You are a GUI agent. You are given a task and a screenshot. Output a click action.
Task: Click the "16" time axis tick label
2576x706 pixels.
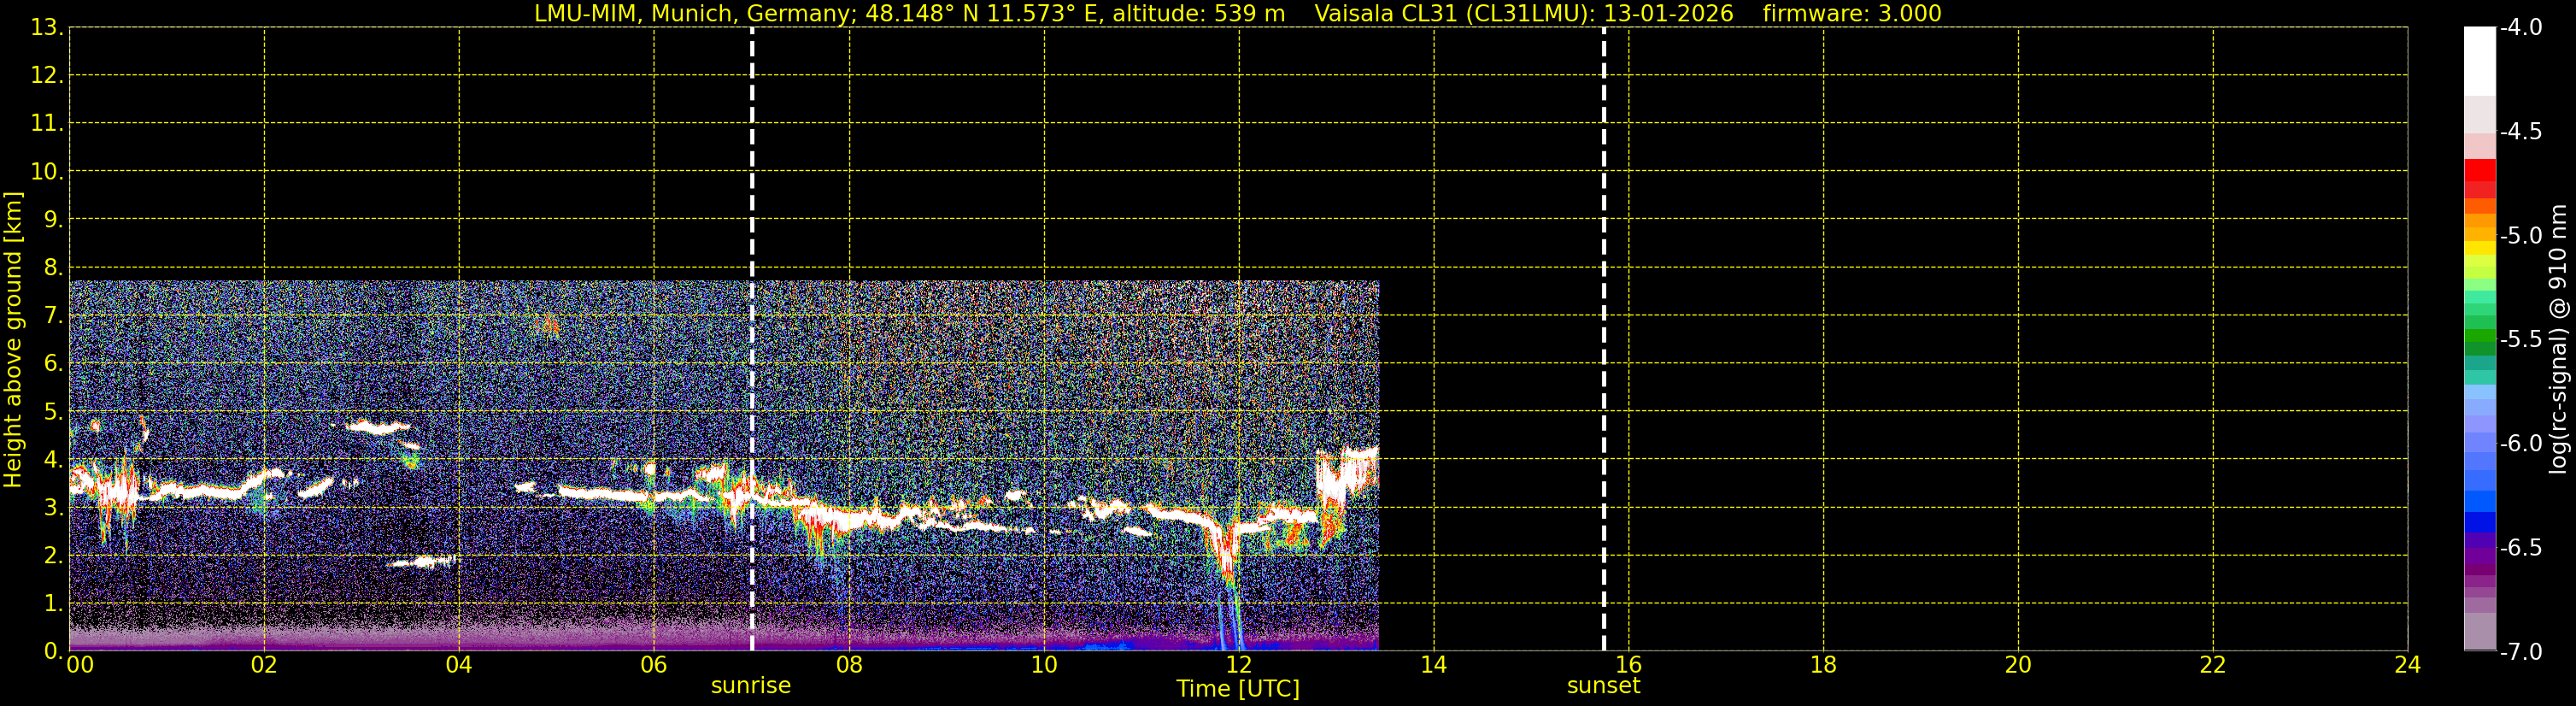pyautogui.click(x=1629, y=665)
